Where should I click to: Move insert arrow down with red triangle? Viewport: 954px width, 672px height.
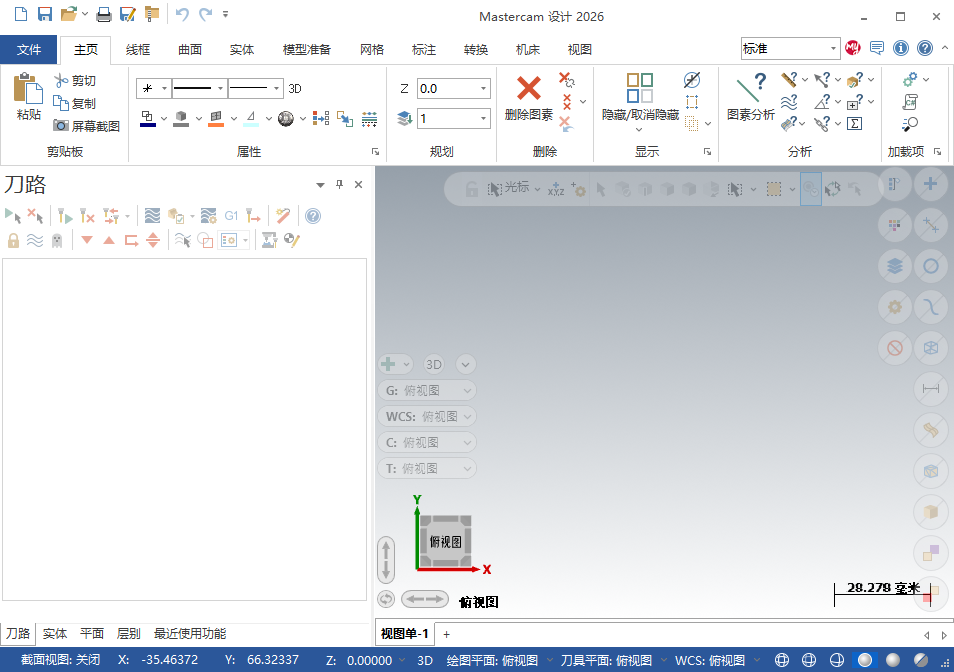pos(87,240)
